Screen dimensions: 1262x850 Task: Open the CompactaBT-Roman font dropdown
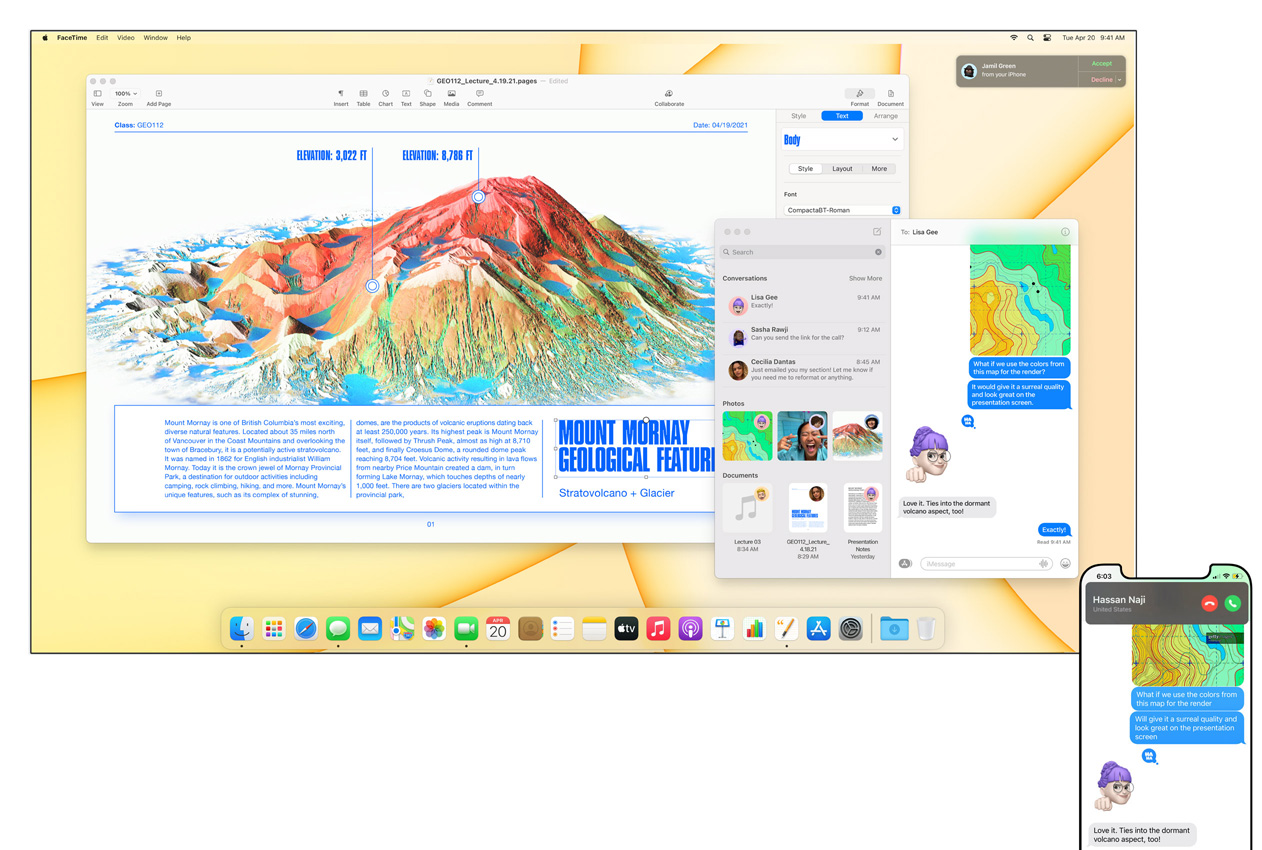[x=896, y=210]
